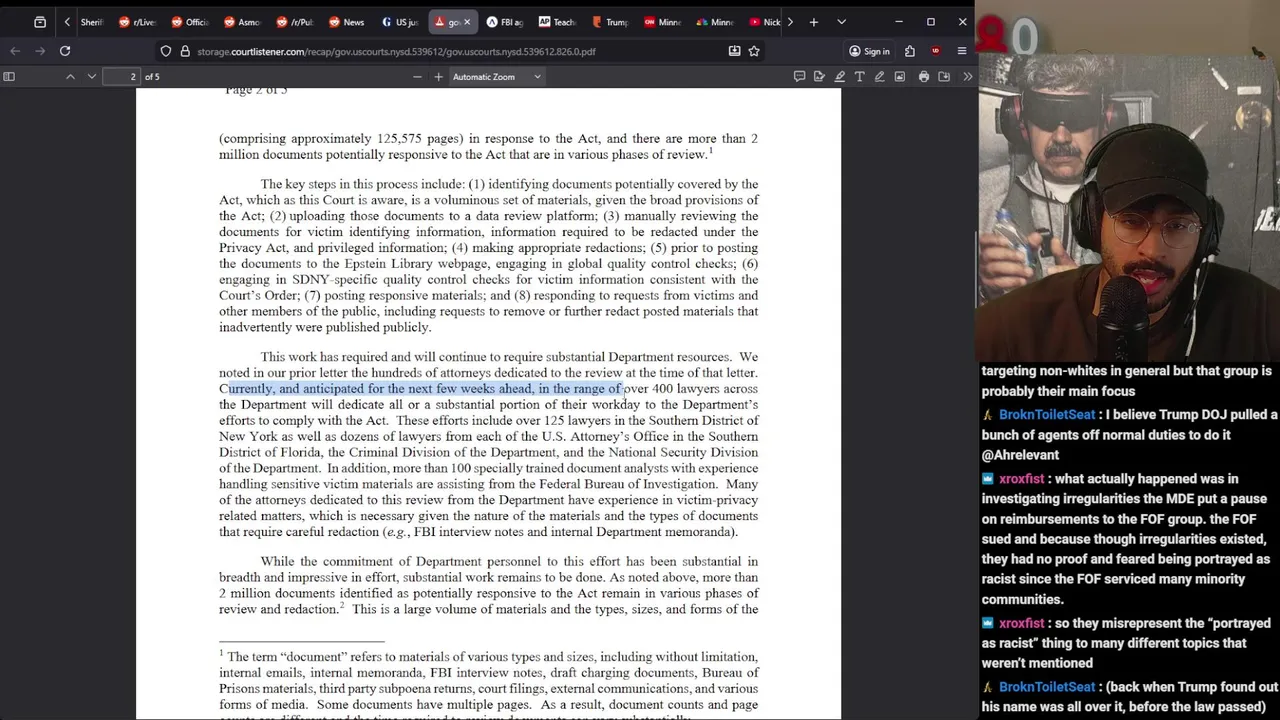The image size is (1280, 720).
Task: Close the active gov PDF tab
Action: click(x=467, y=22)
